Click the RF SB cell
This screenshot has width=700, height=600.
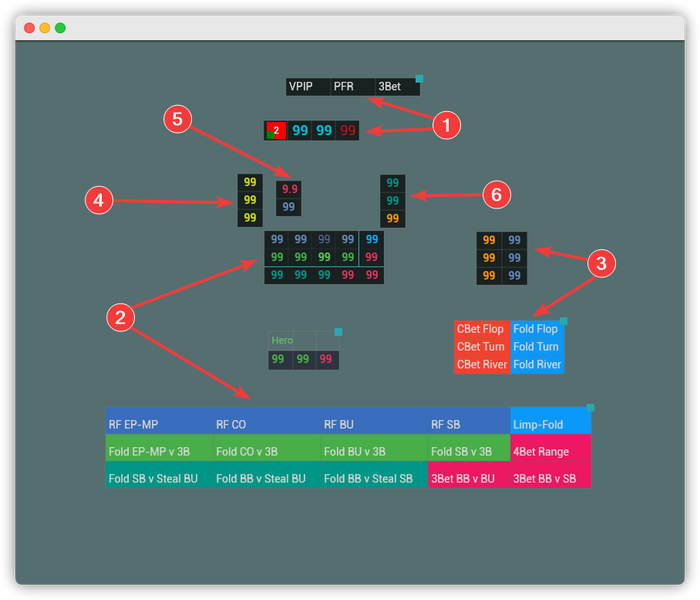click(469, 421)
